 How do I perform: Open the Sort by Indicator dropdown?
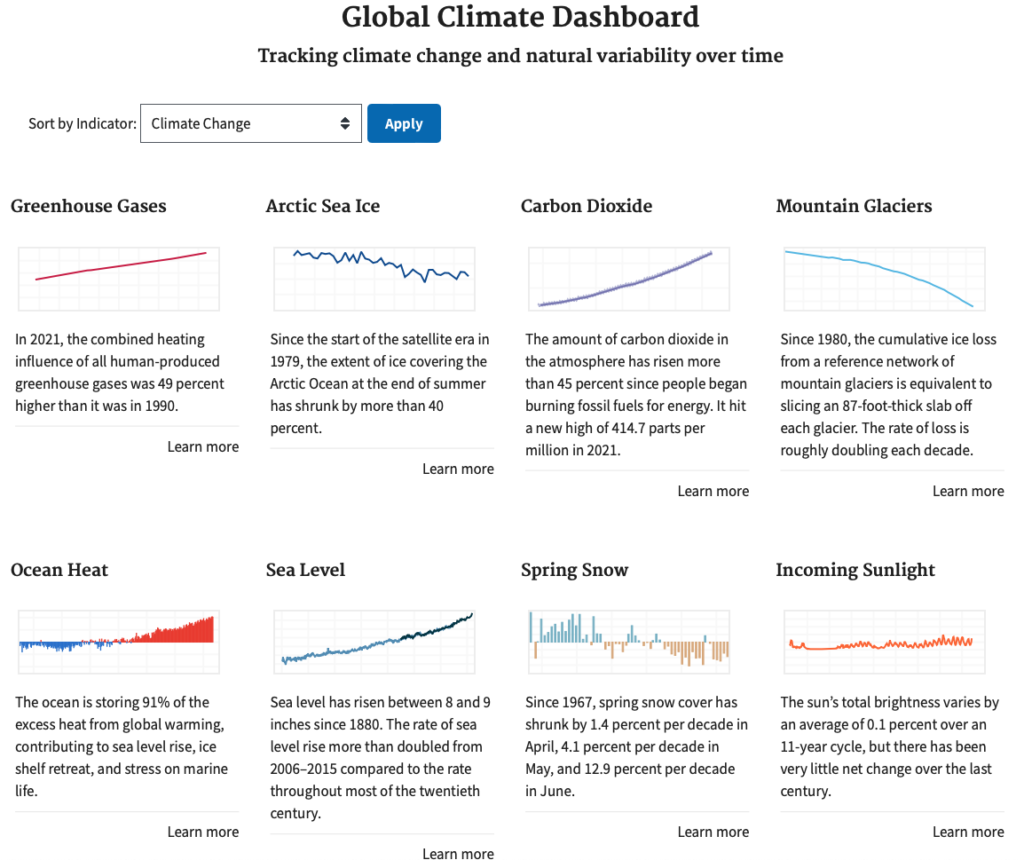pos(251,123)
